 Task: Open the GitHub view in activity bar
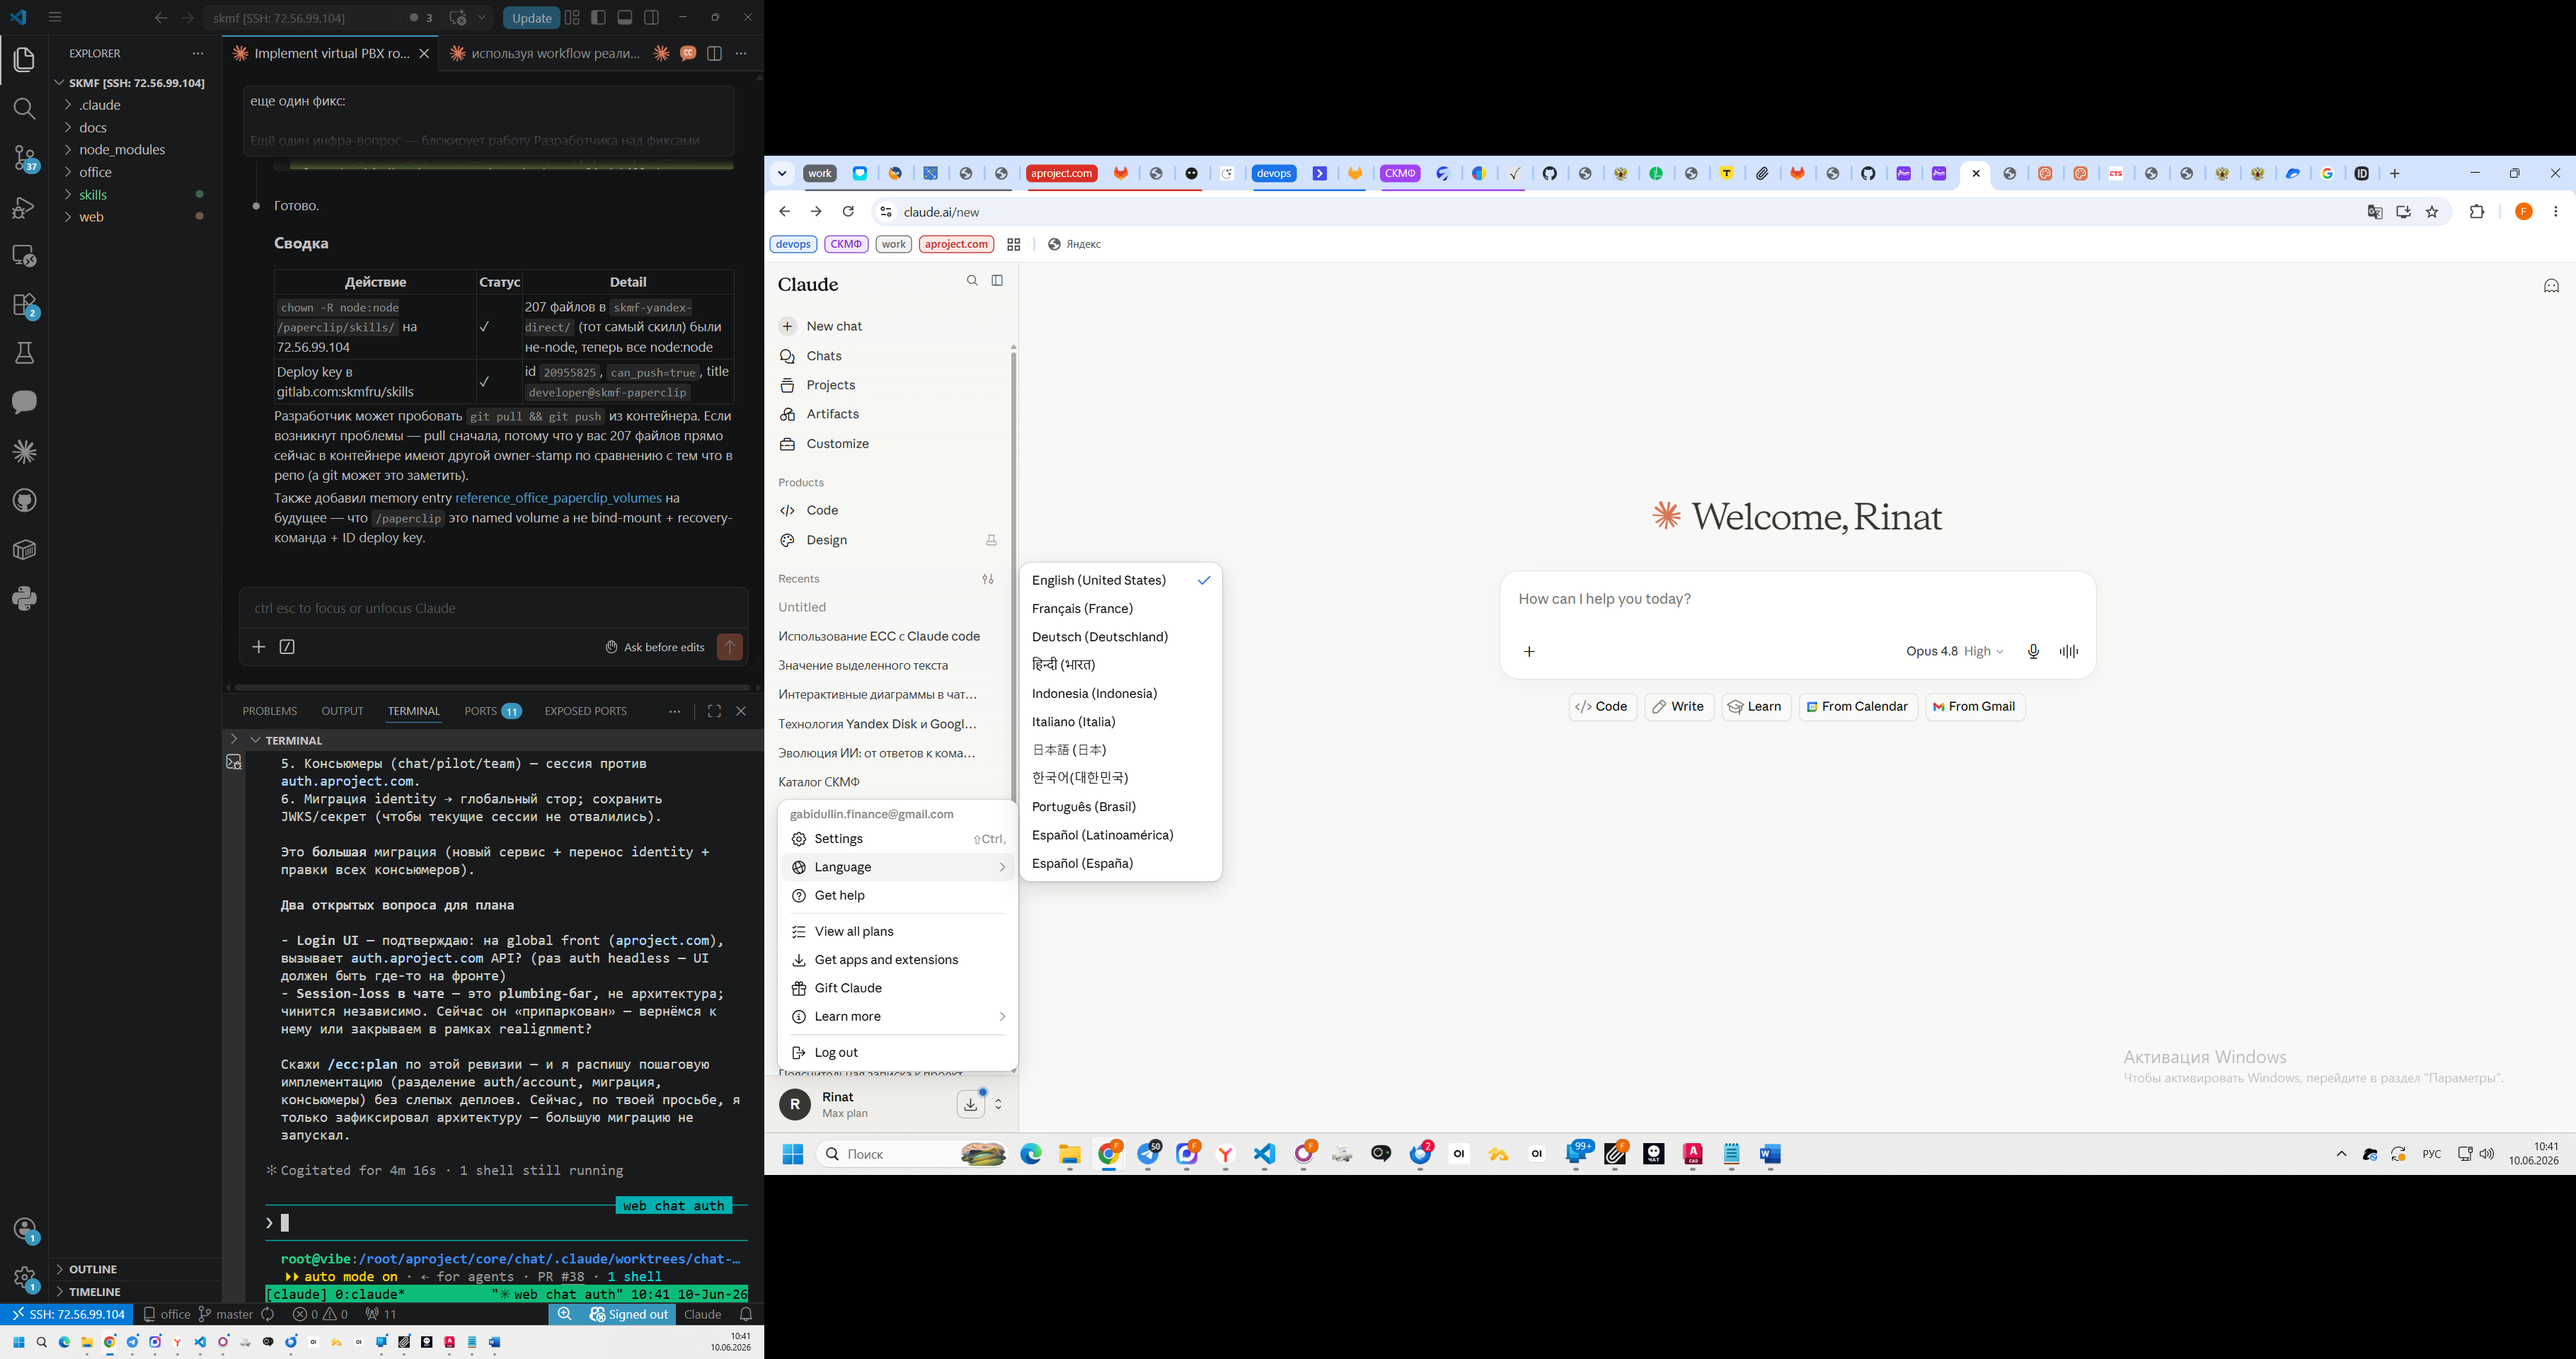pyautogui.click(x=24, y=500)
